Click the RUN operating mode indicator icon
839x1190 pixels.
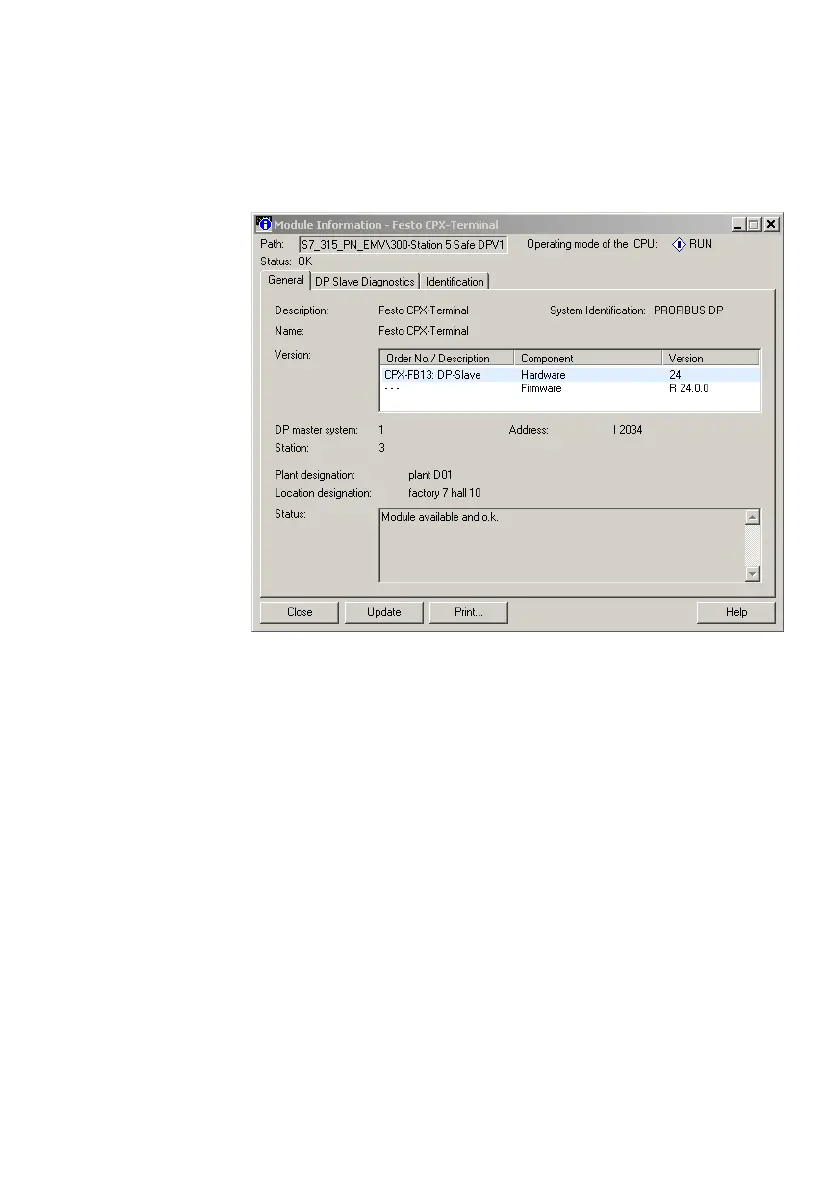tap(678, 244)
